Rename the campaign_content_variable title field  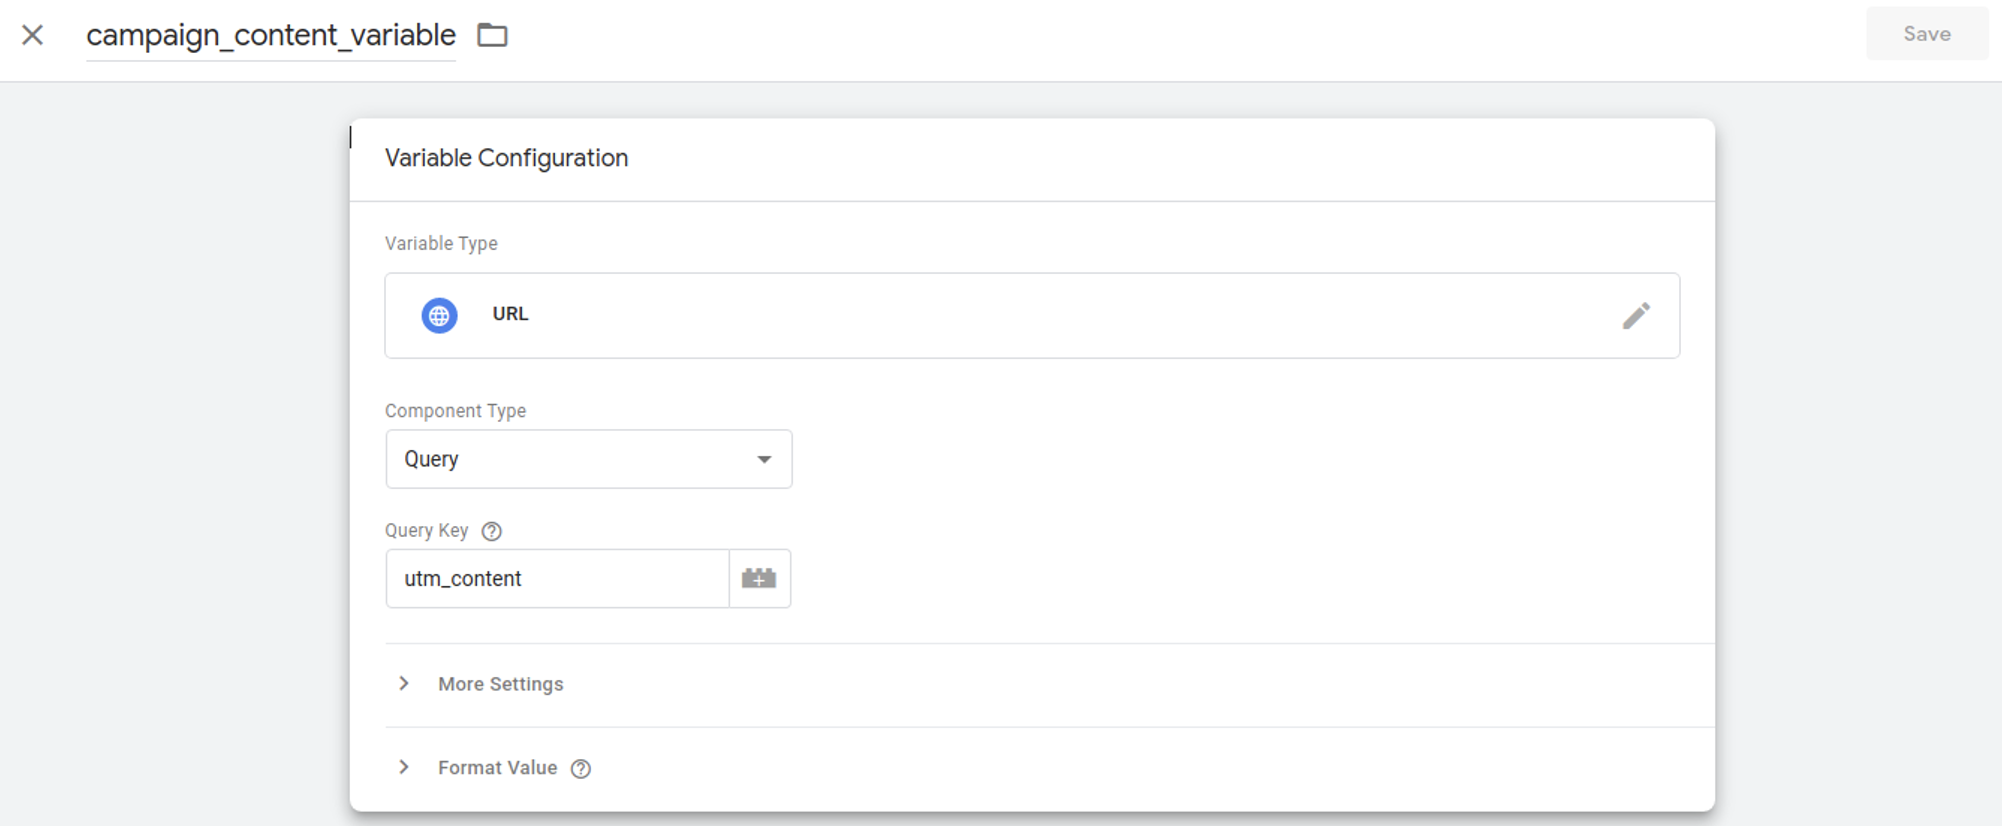(270, 36)
